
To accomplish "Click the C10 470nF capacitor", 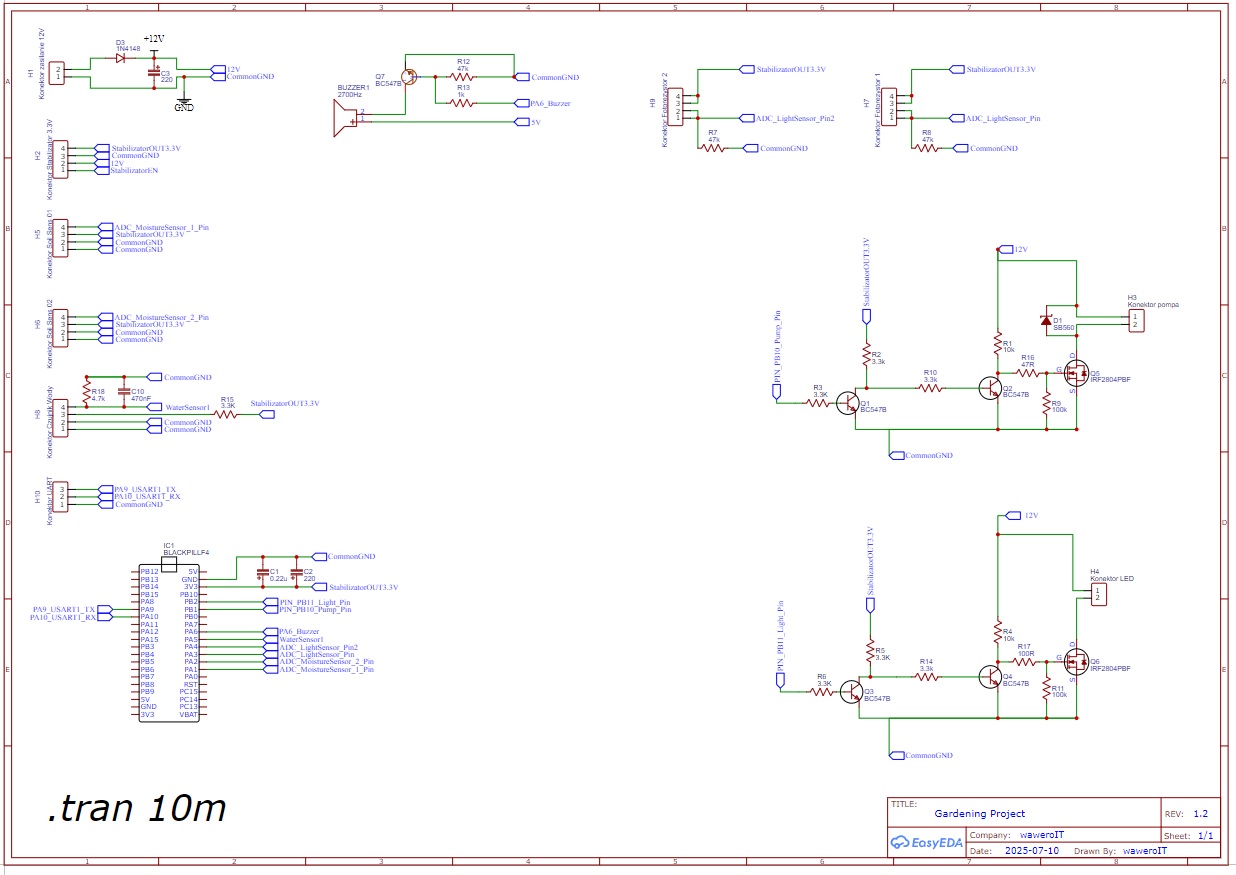I will click(x=124, y=391).
